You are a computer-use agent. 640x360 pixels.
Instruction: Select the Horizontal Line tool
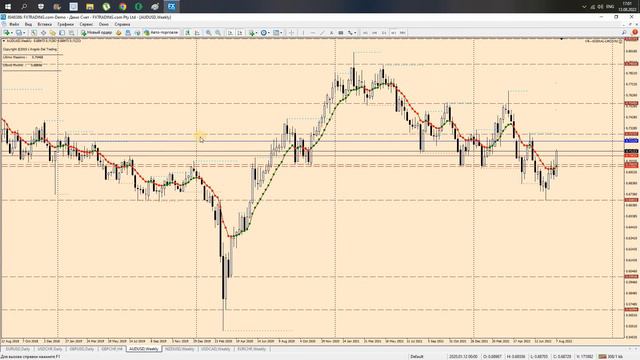(x=313, y=33)
